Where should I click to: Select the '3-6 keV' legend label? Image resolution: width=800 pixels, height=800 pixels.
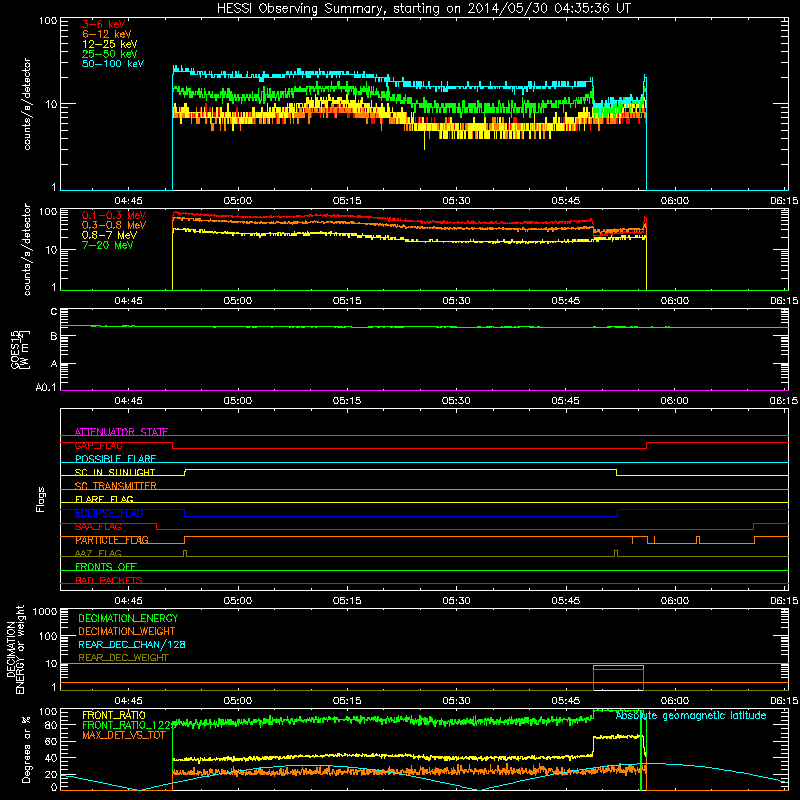(104, 24)
